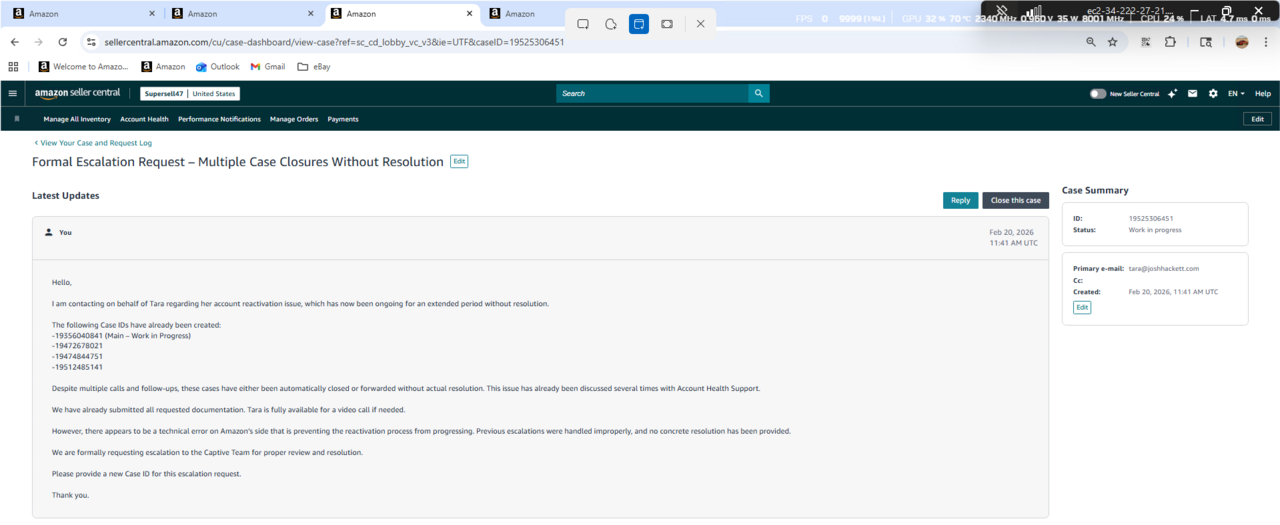Open Manage Orders menu item
This screenshot has width=1280, height=525.
[x=294, y=119]
